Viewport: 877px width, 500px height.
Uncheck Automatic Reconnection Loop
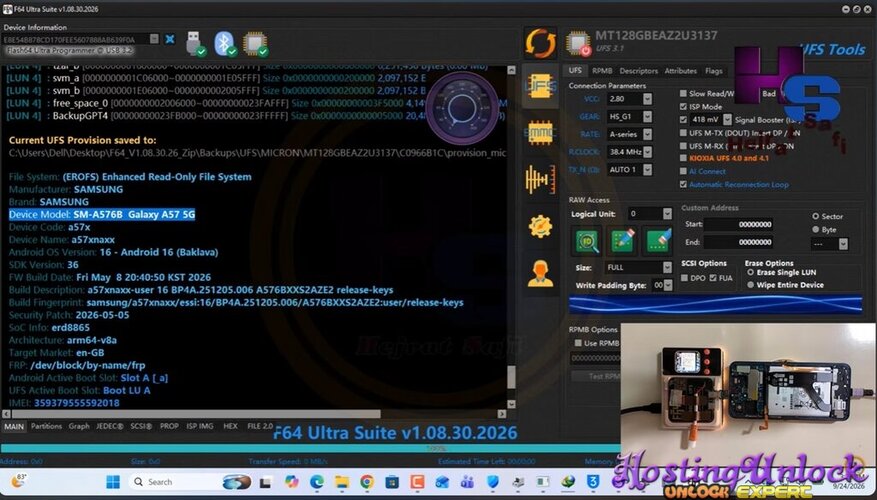click(683, 184)
